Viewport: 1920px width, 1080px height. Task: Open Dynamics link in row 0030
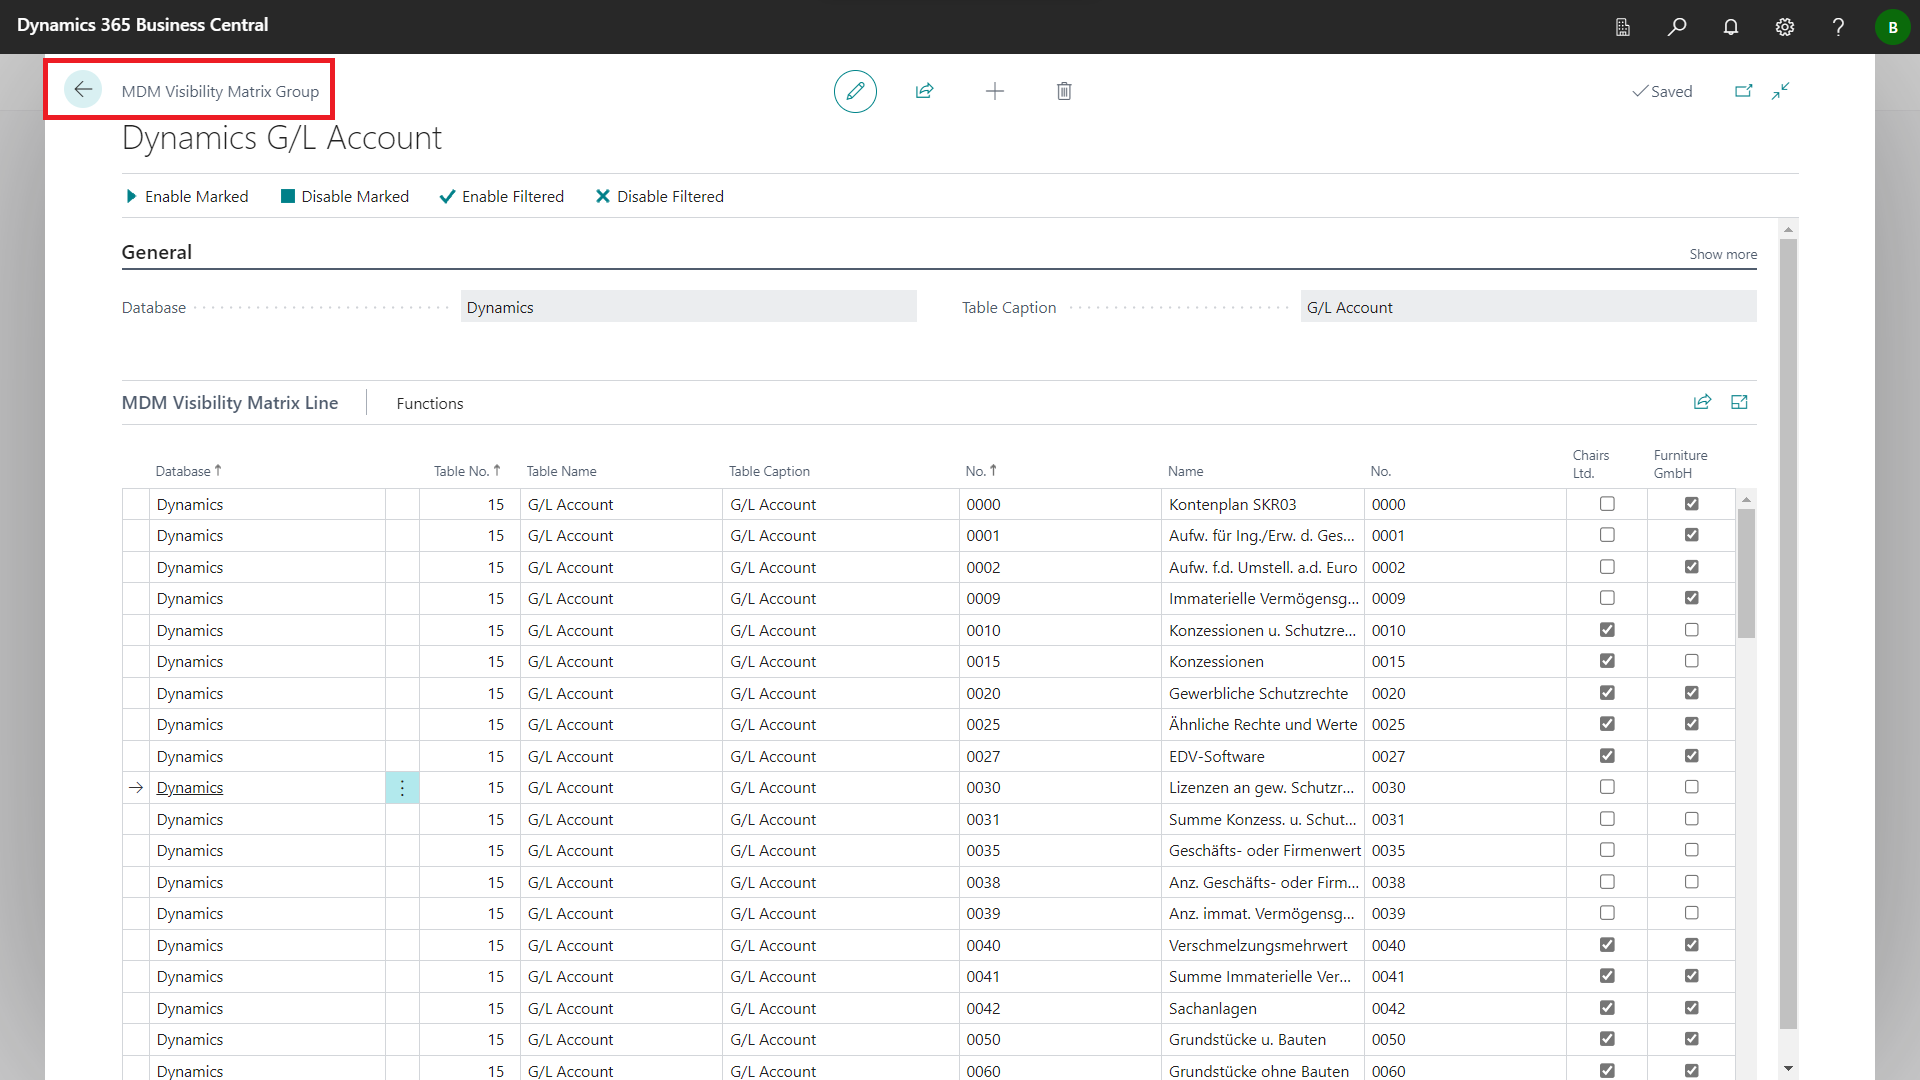point(190,788)
